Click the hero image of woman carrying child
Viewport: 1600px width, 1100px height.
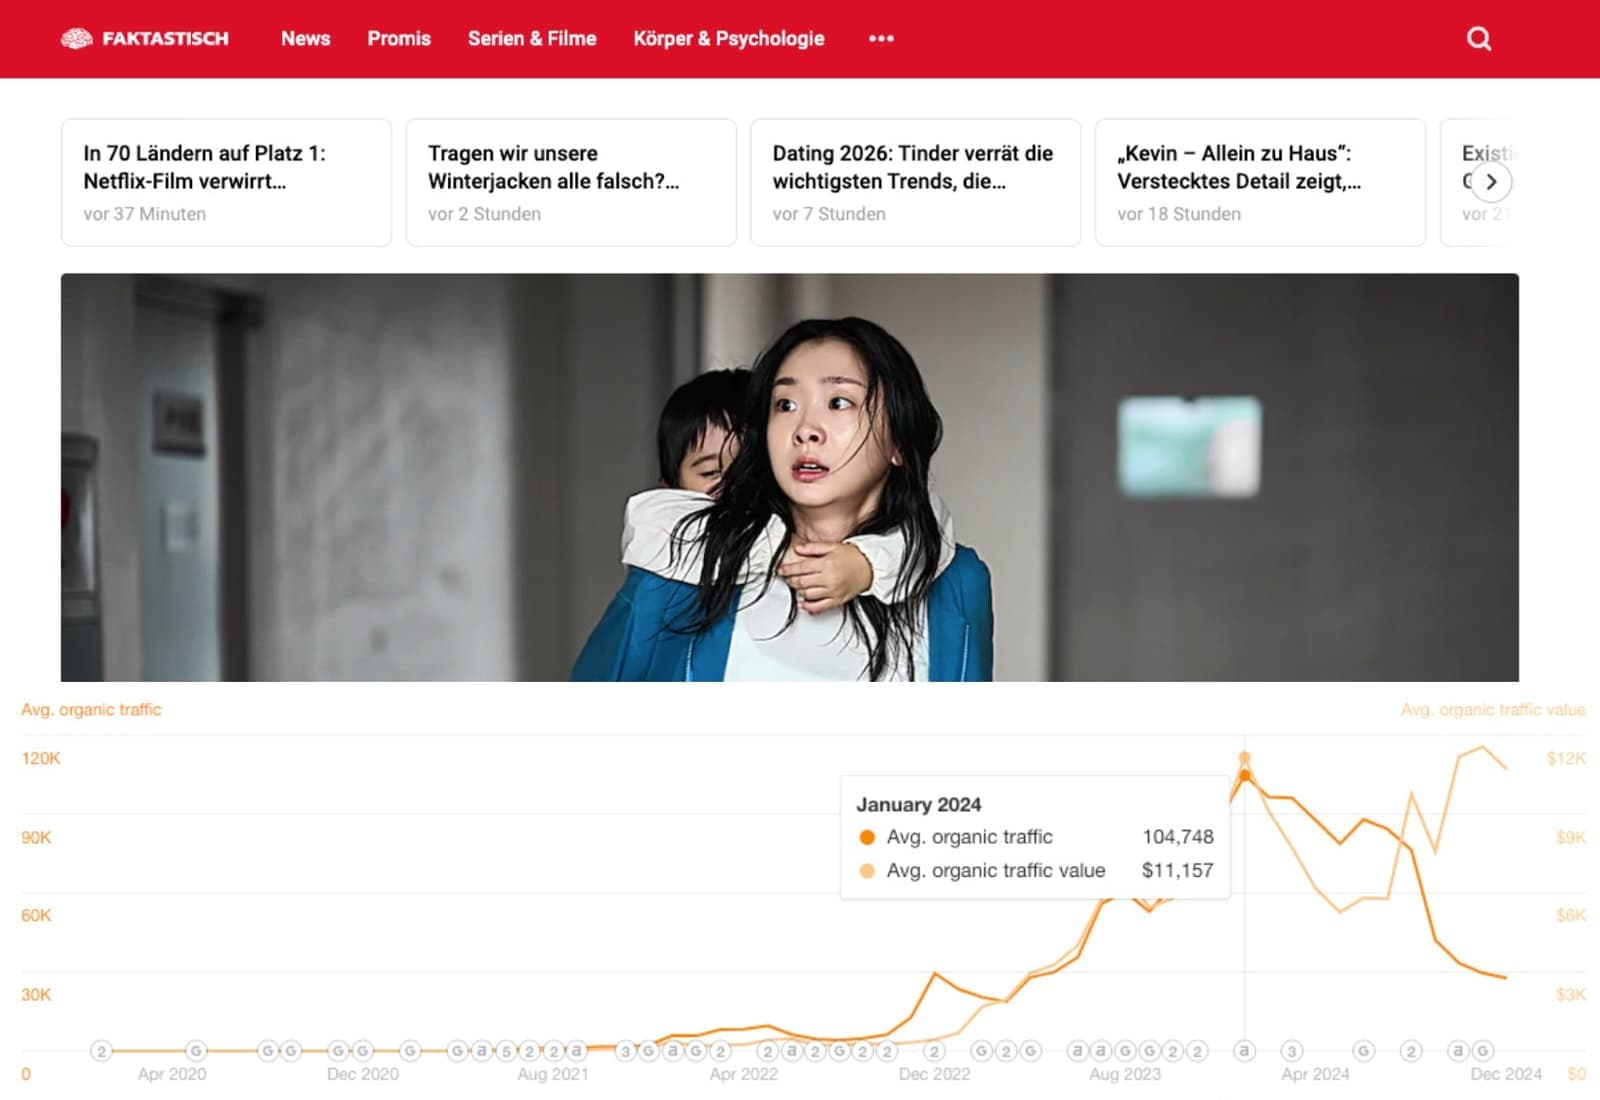pyautogui.click(x=790, y=477)
